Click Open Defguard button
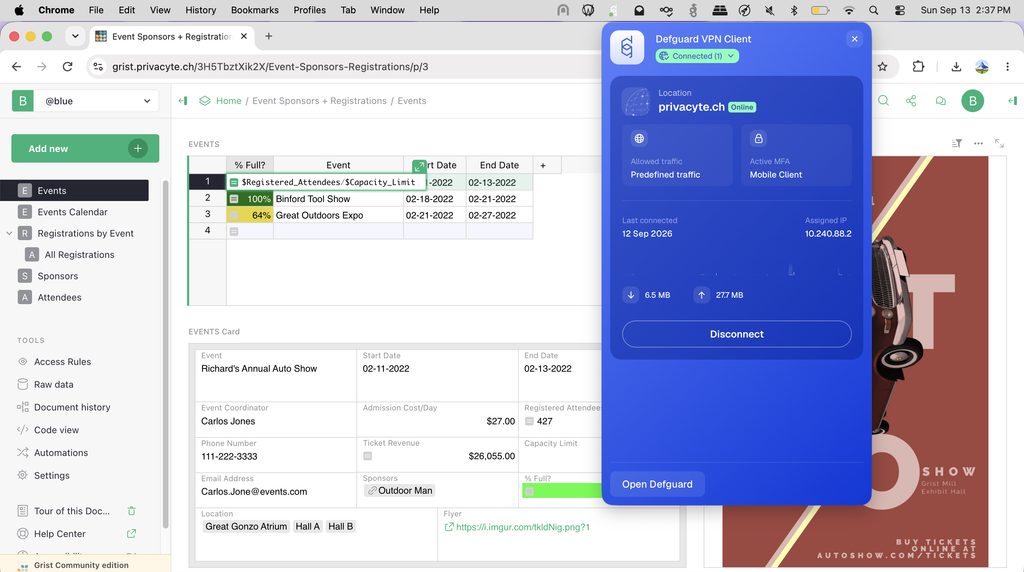 pos(657,485)
